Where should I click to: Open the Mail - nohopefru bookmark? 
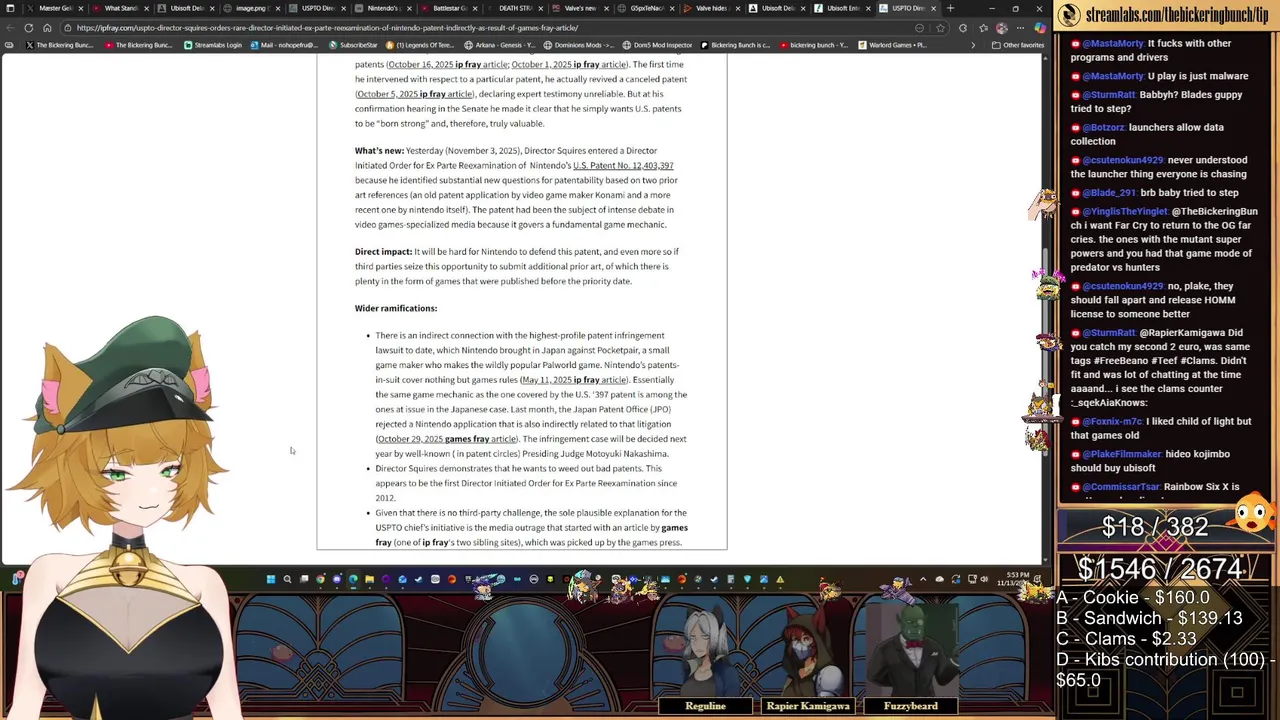(x=284, y=45)
